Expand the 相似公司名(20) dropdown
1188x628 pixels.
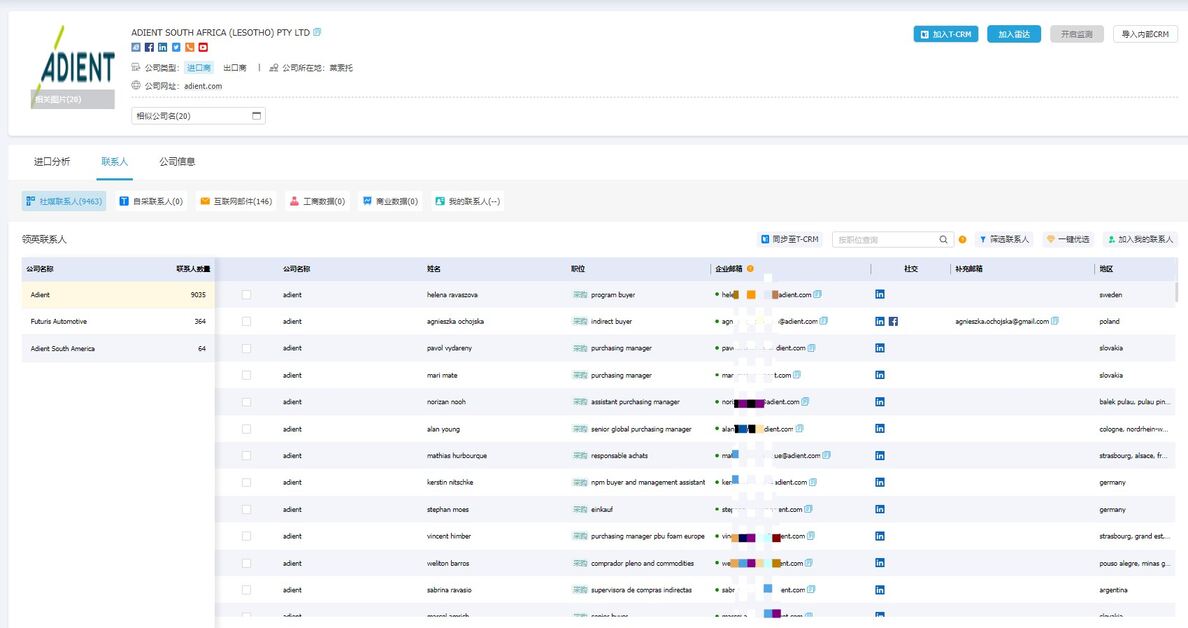[198, 116]
